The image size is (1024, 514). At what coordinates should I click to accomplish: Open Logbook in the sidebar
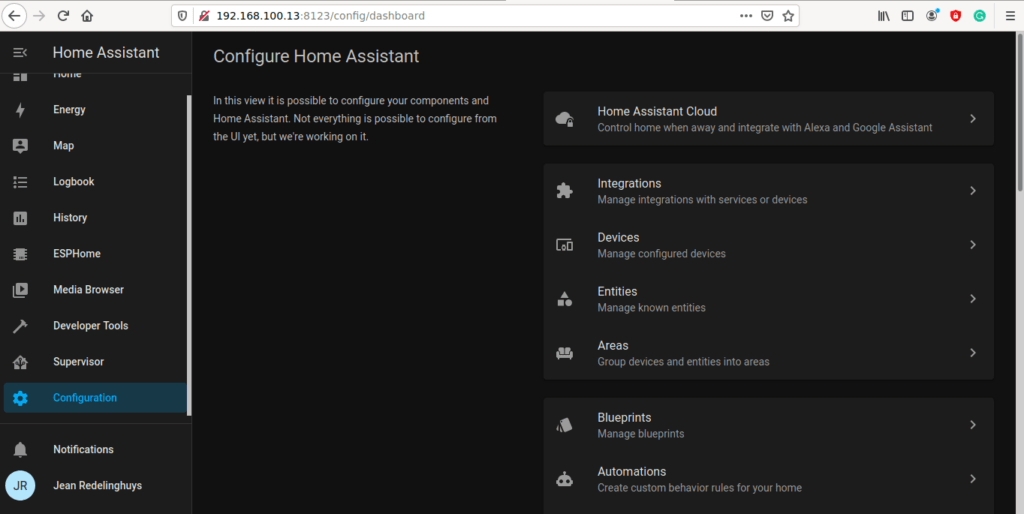pyautogui.click(x=95, y=182)
